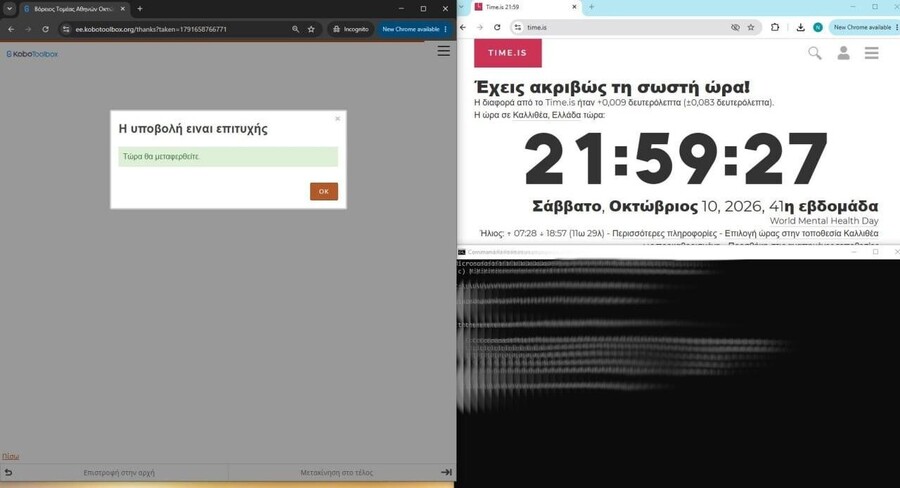
Task: Open the tab search dropdown in left Chrome
Action: click(x=9, y=9)
